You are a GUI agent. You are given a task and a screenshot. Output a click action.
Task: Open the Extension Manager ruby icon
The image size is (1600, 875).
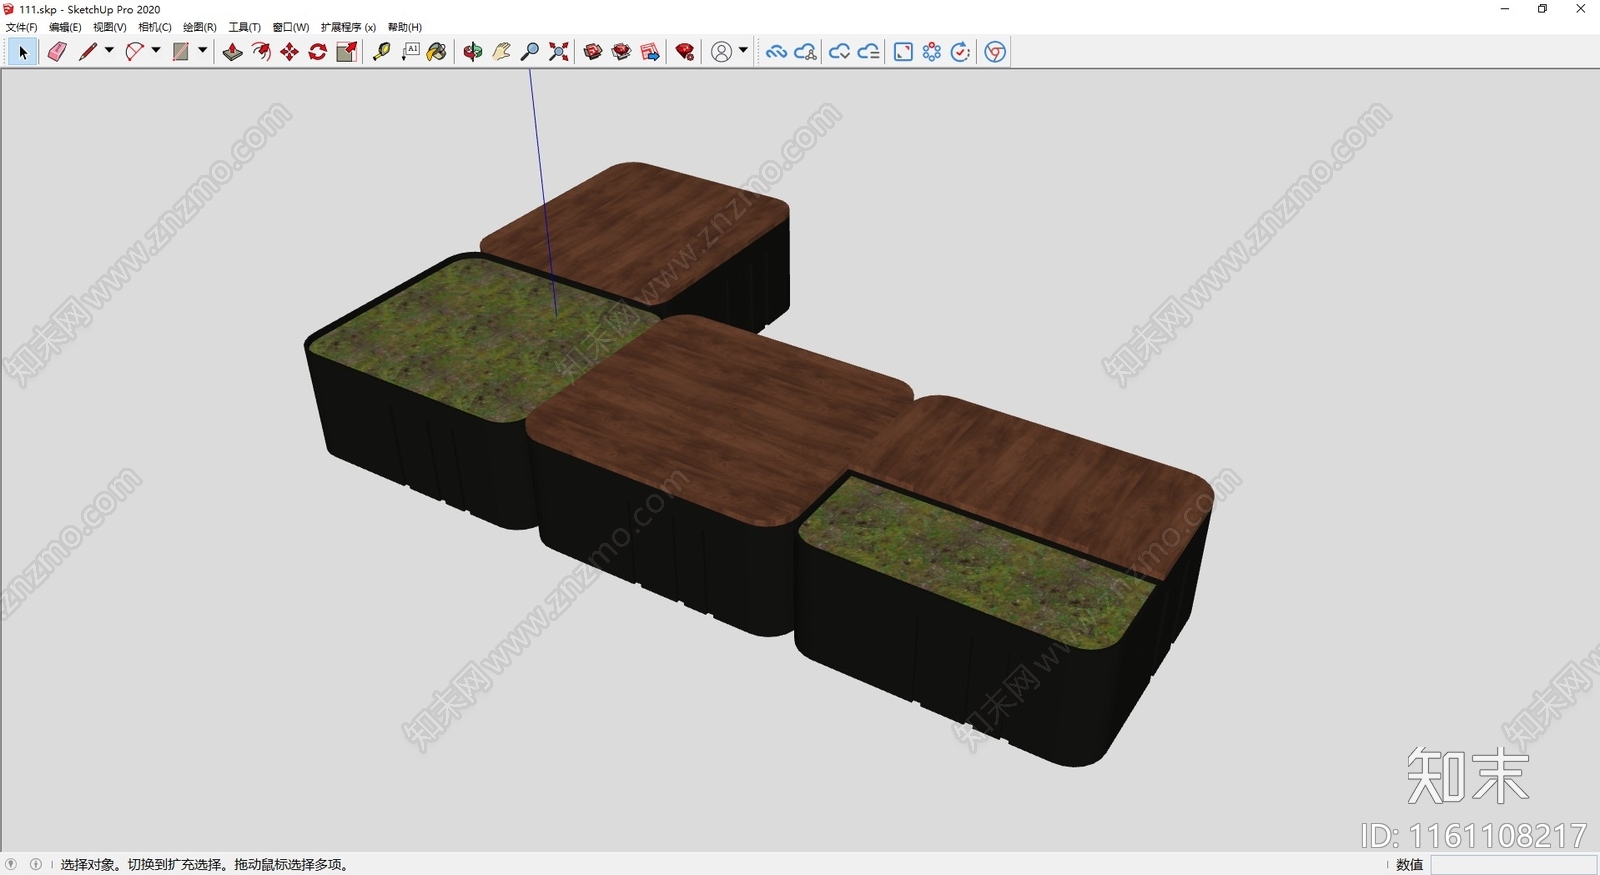click(x=685, y=52)
